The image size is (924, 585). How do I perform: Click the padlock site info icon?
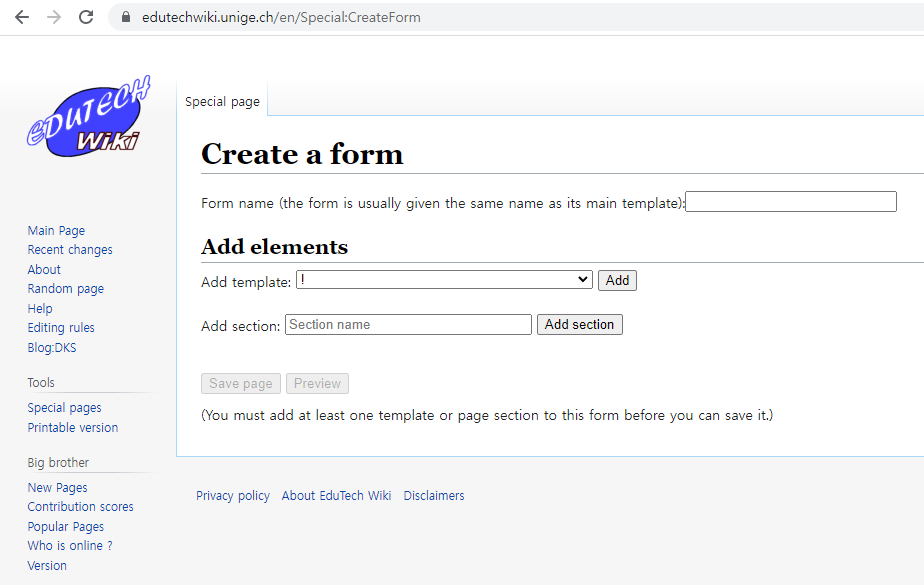[126, 17]
